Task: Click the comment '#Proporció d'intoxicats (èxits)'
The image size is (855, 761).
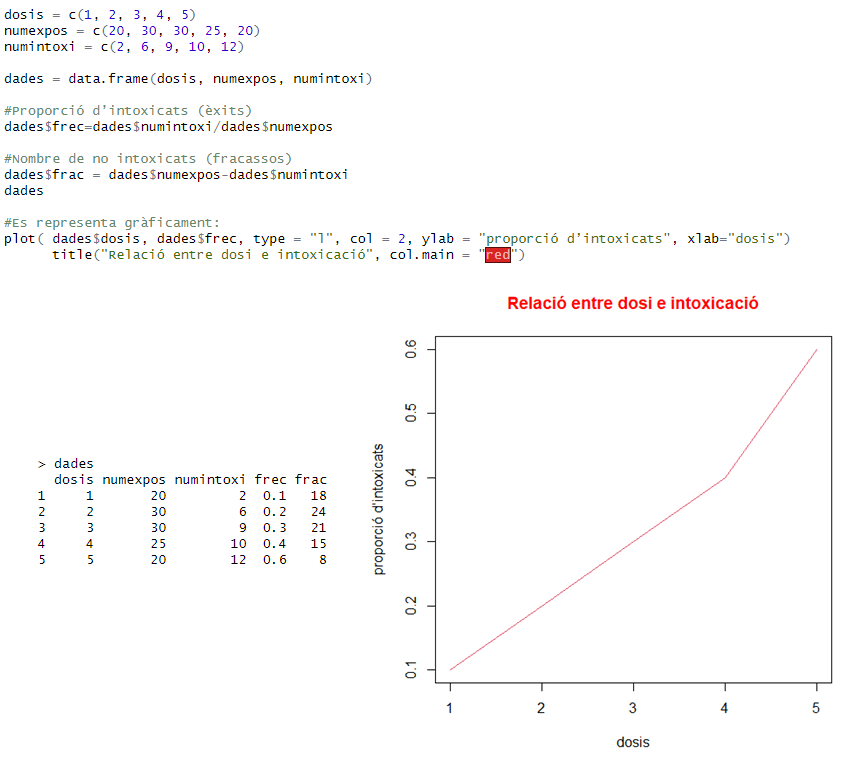Action: click(128, 111)
